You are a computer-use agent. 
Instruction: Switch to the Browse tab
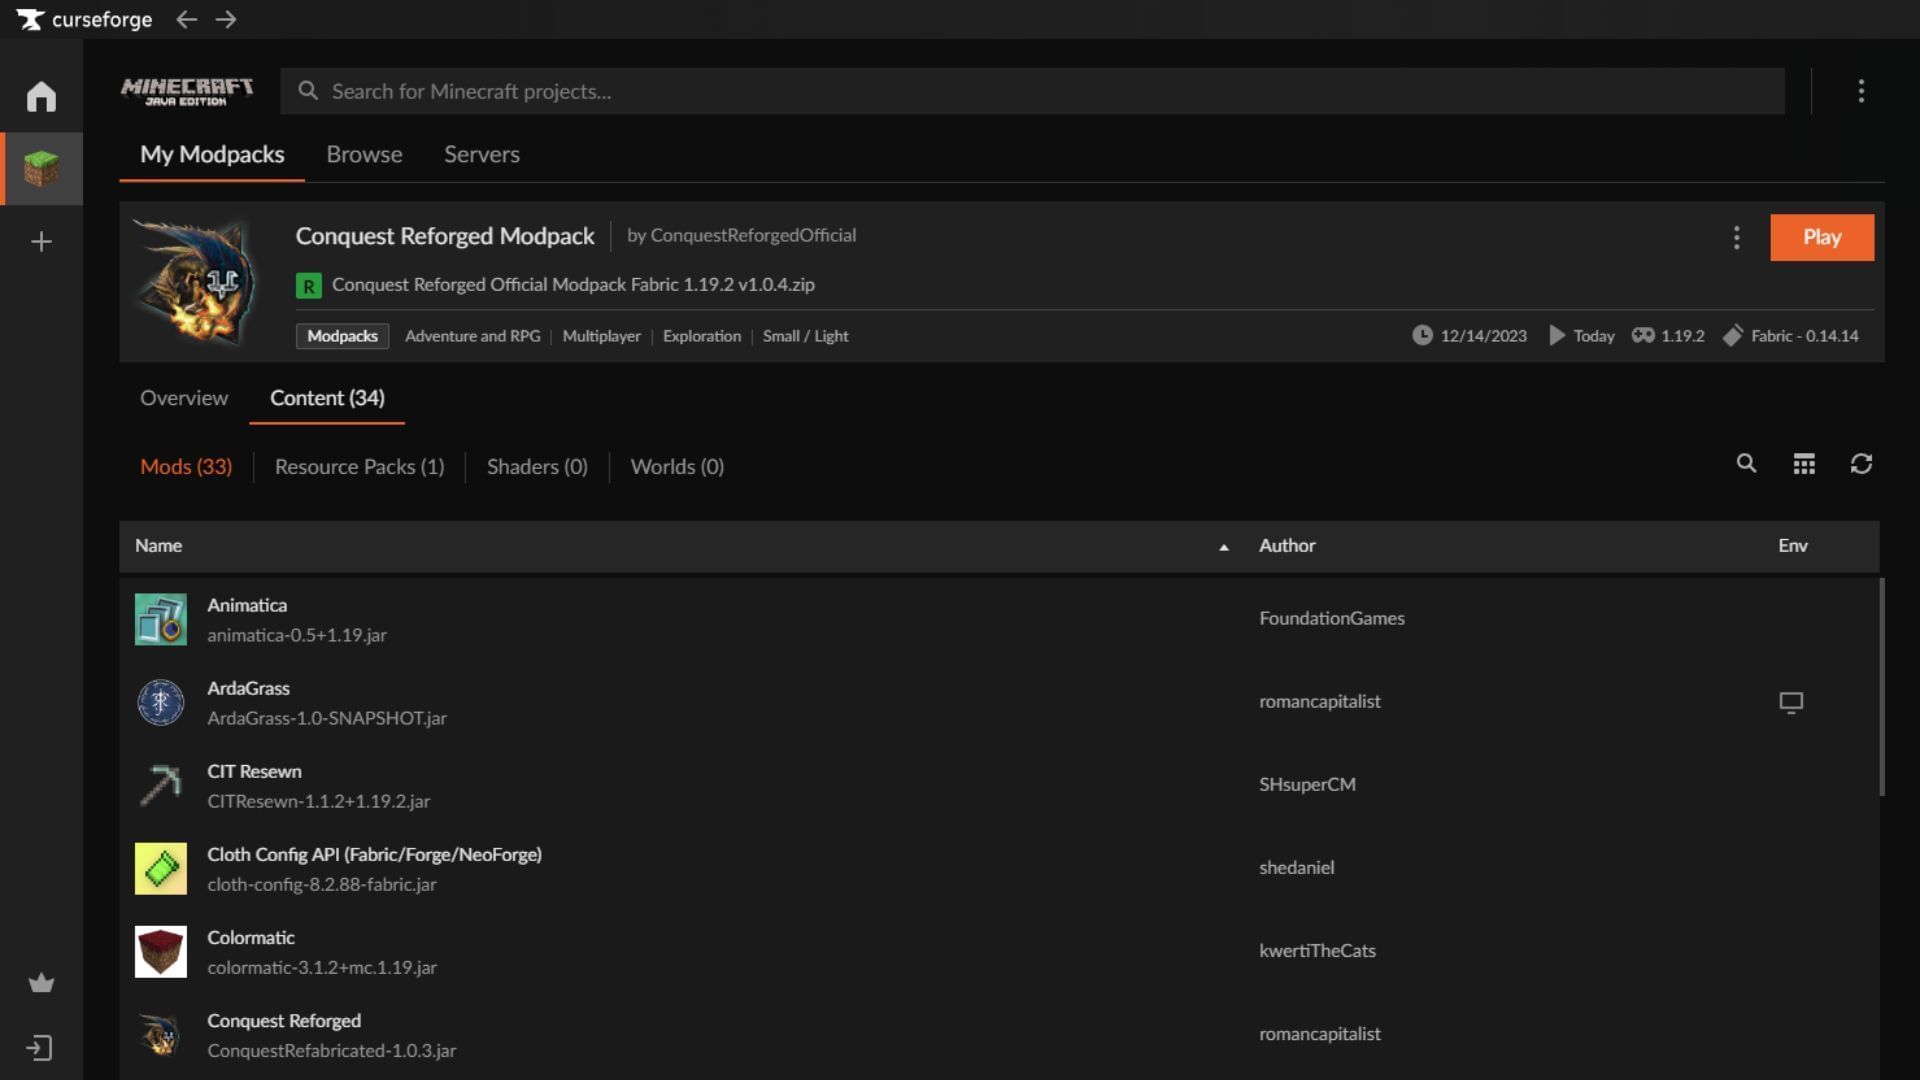coord(364,154)
